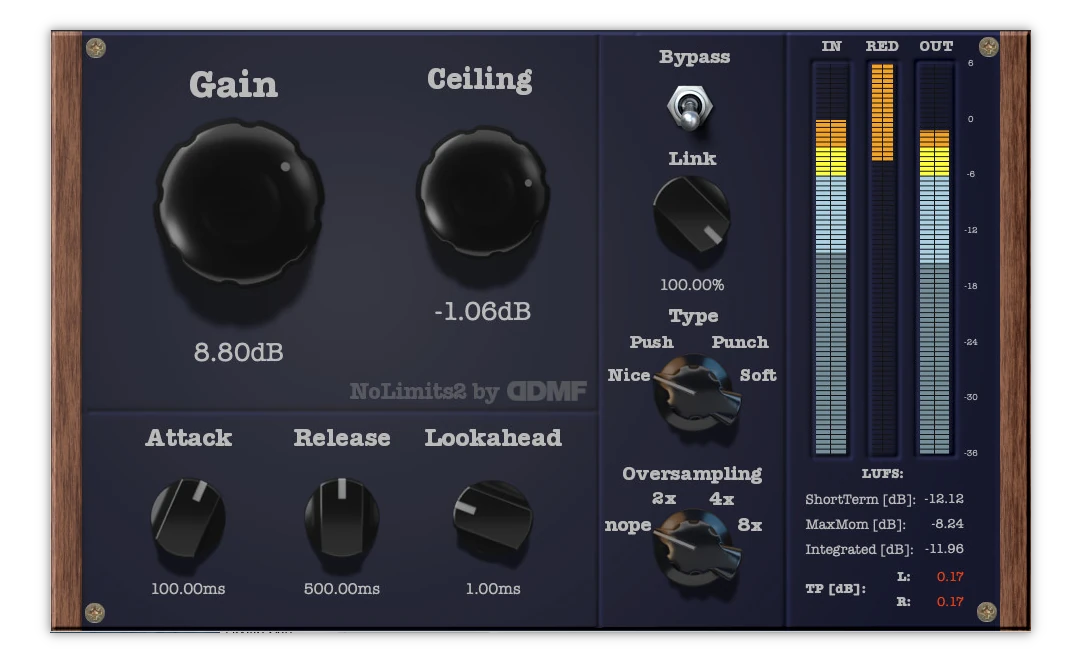Click the RED gain reduction meter
The image size is (1081, 664).
tap(882, 259)
